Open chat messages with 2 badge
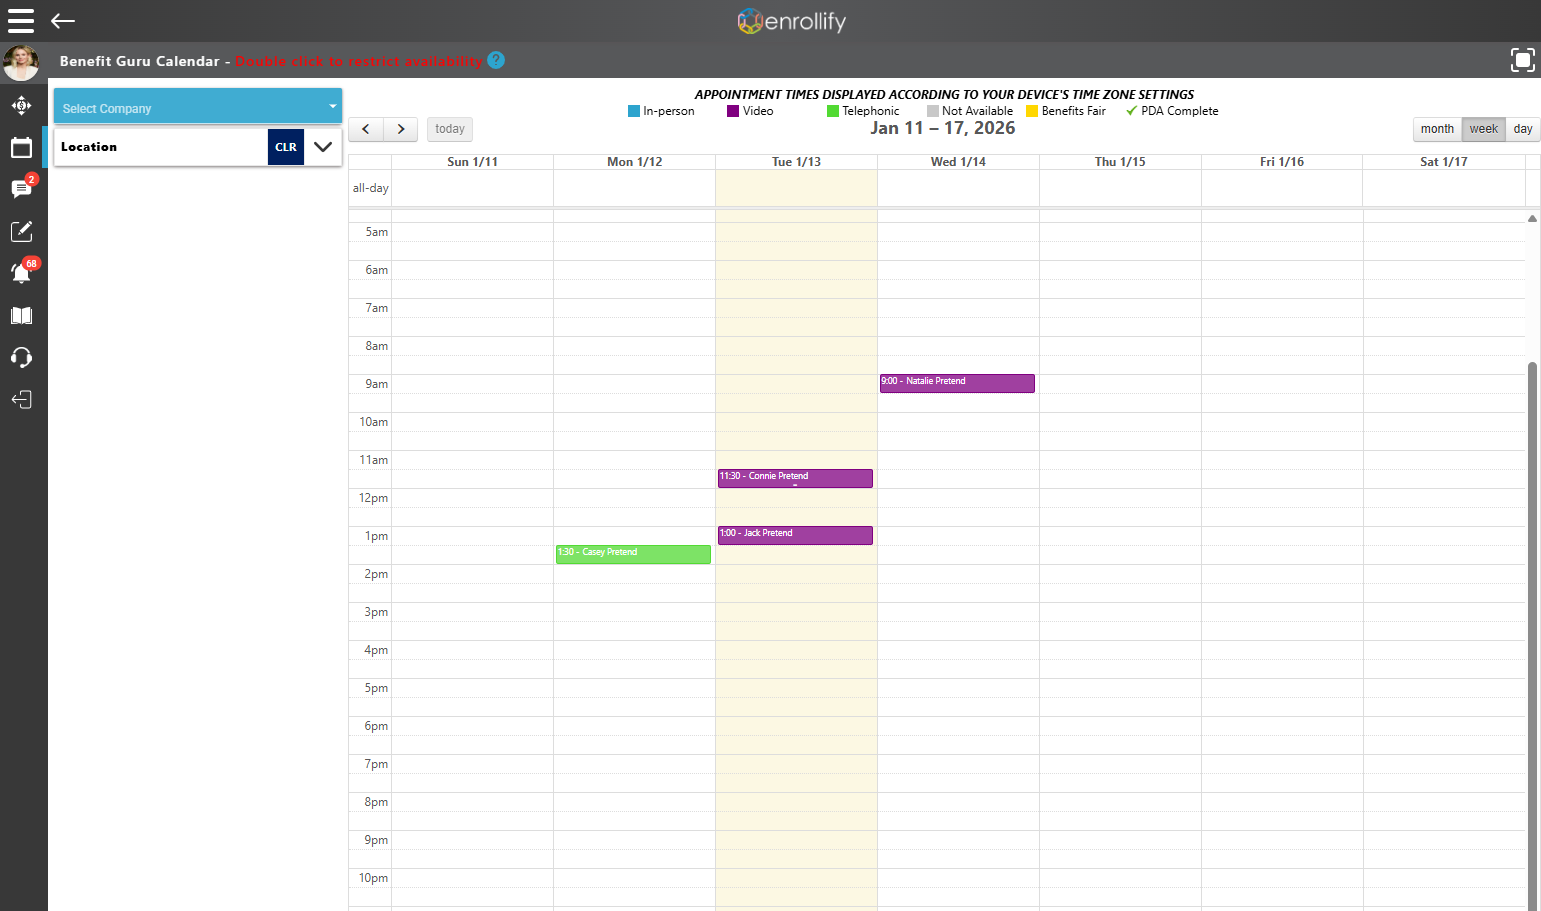 tap(22, 187)
